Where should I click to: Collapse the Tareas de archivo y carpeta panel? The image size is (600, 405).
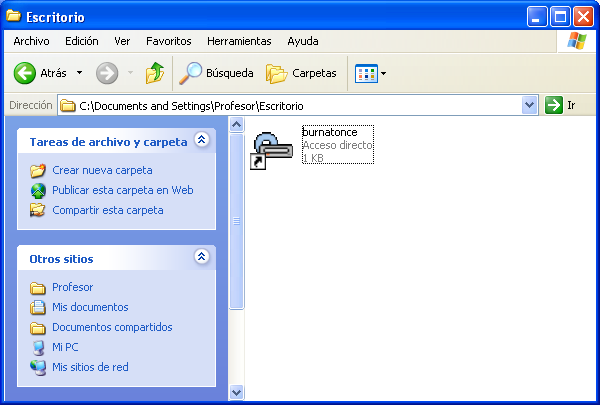pyautogui.click(x=202, y=141)
